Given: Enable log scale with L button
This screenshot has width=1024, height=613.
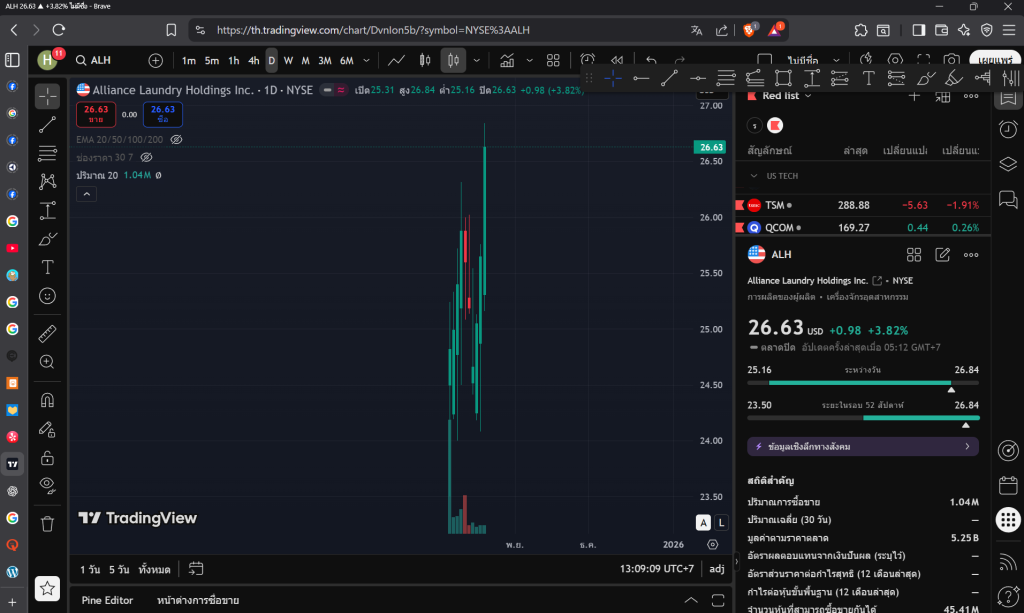Looking at the screenshot, I should (x=721, y=522).
